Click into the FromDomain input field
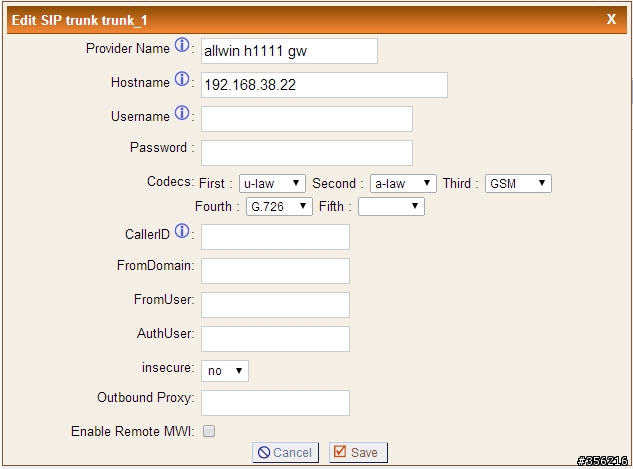633x469 pixels. point(275,271)
